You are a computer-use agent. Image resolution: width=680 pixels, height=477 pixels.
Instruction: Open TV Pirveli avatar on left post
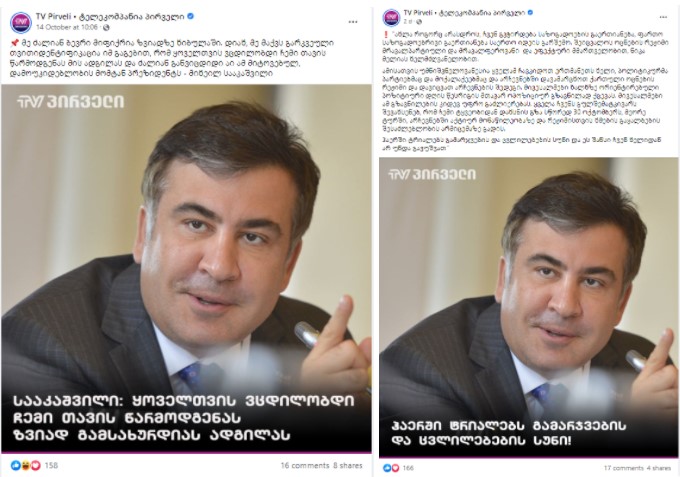point(20,22)
